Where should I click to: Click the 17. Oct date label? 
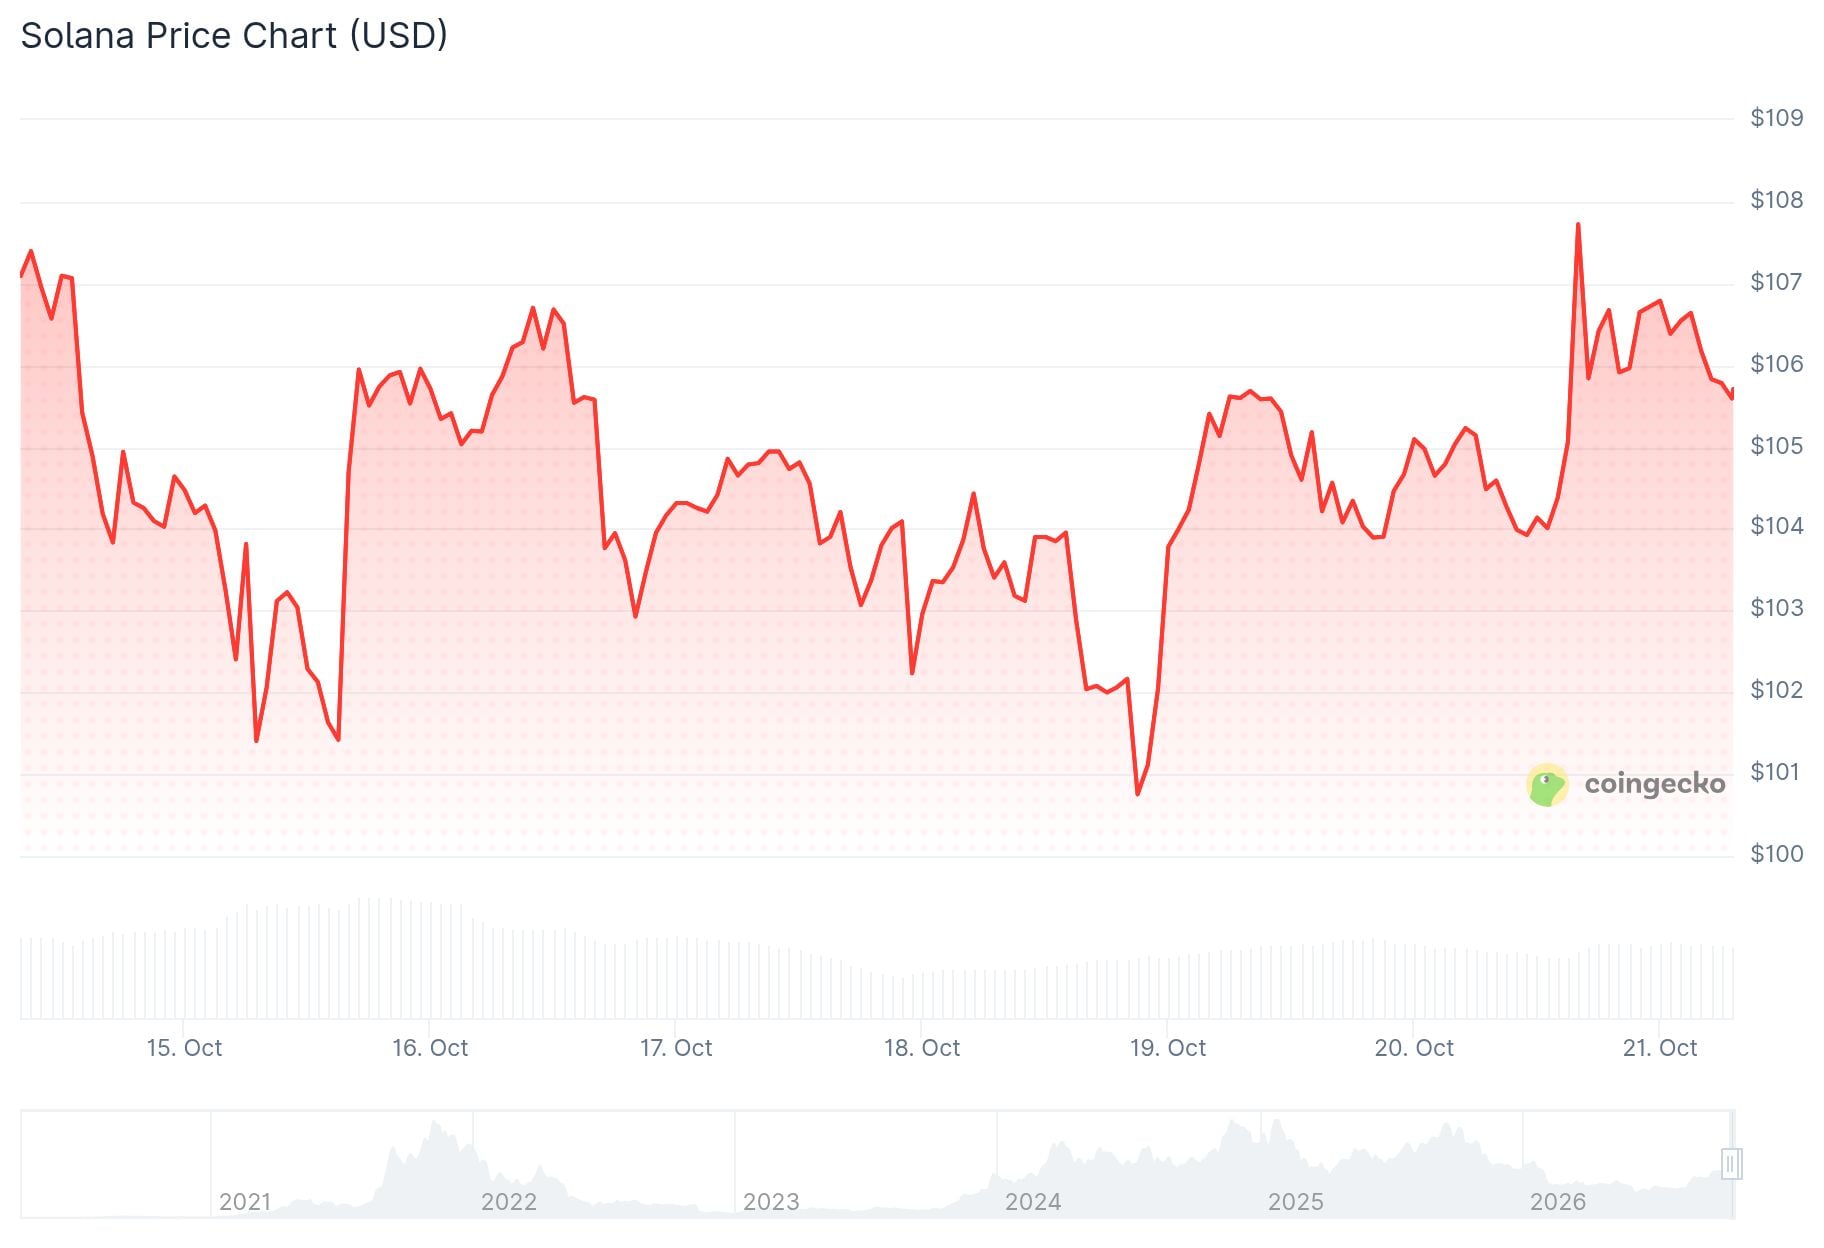coord(676,1048)
